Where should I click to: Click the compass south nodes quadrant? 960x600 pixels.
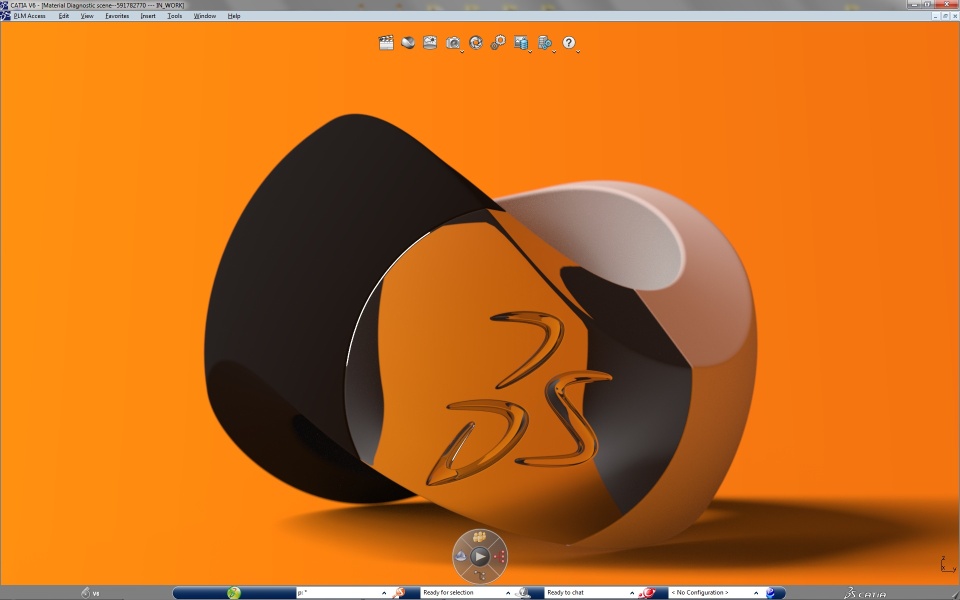click(479, 575)
